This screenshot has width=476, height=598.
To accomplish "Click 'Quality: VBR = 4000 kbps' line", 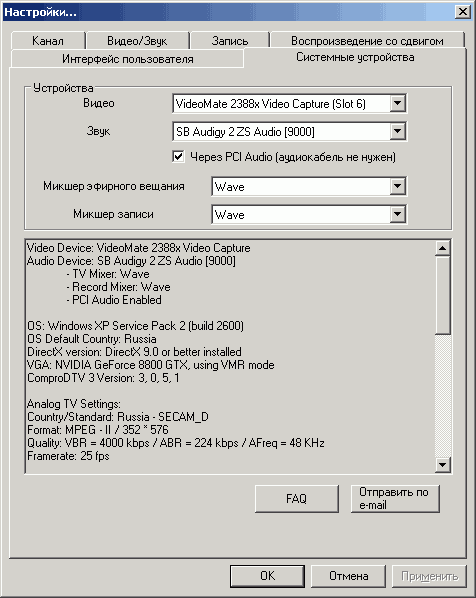I will [x=176, y=443].
